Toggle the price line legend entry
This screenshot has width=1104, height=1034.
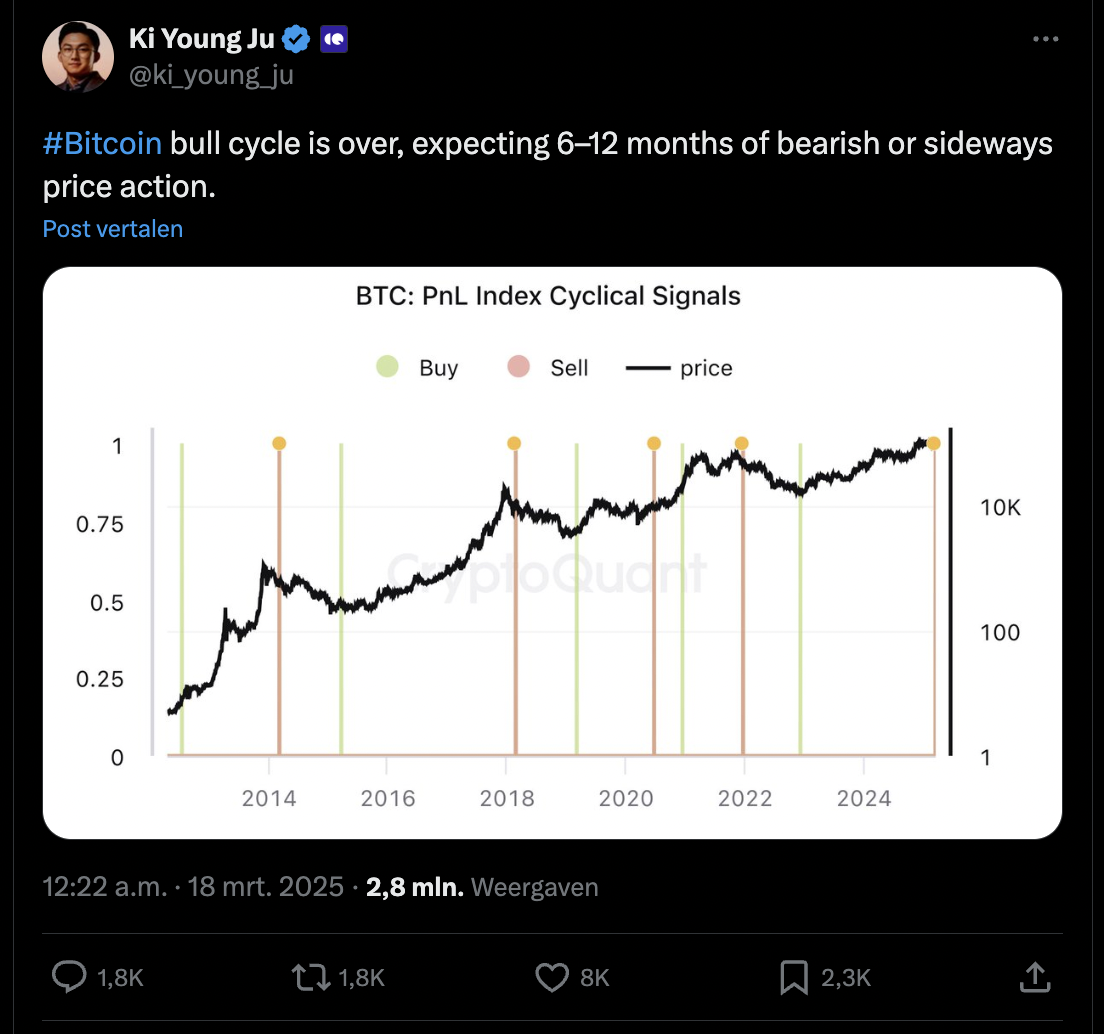pos(680,368)
